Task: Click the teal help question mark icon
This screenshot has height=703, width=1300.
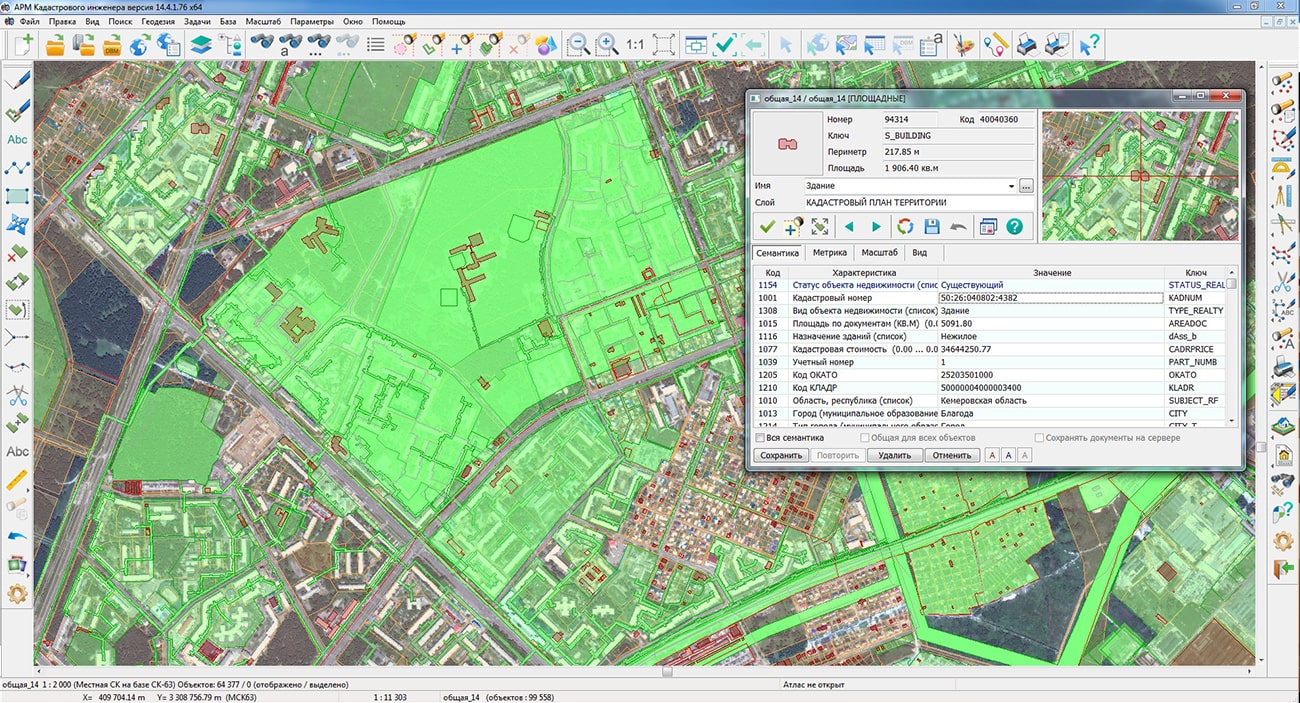Action: (x=1014, y=227)
